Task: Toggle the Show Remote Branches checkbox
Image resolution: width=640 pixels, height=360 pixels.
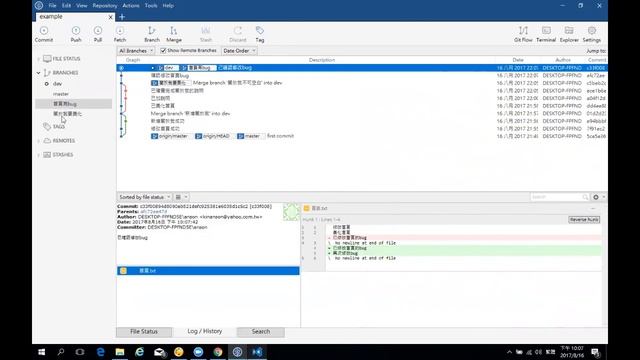Action: point(163,51)
